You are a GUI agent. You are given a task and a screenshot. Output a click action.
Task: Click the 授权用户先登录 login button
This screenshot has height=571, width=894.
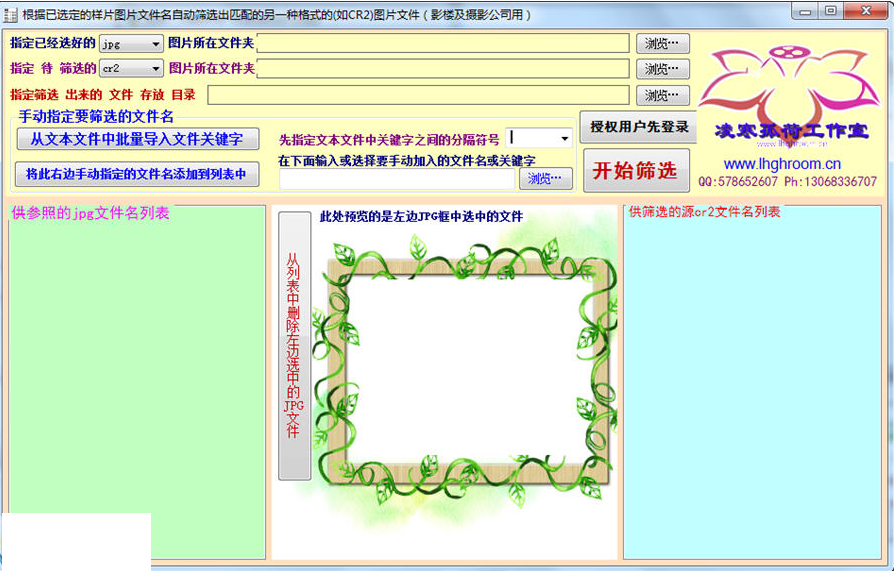(638, 127)
